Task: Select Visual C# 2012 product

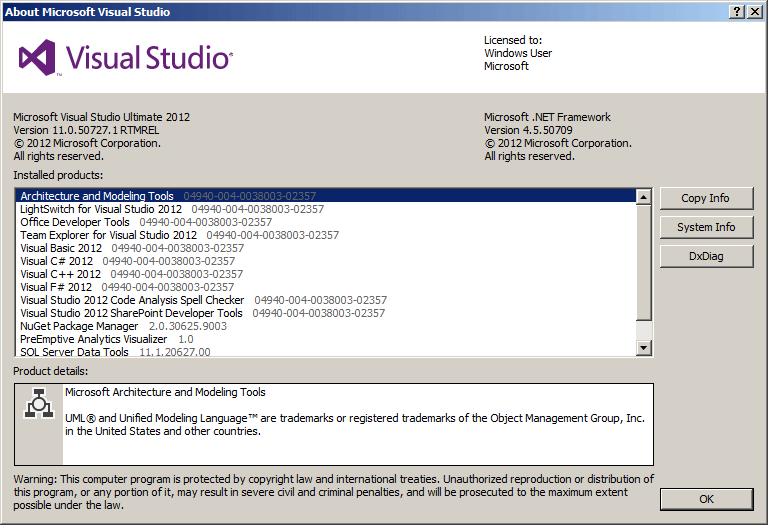Action: pyautogui.click(x=326, y=261)
